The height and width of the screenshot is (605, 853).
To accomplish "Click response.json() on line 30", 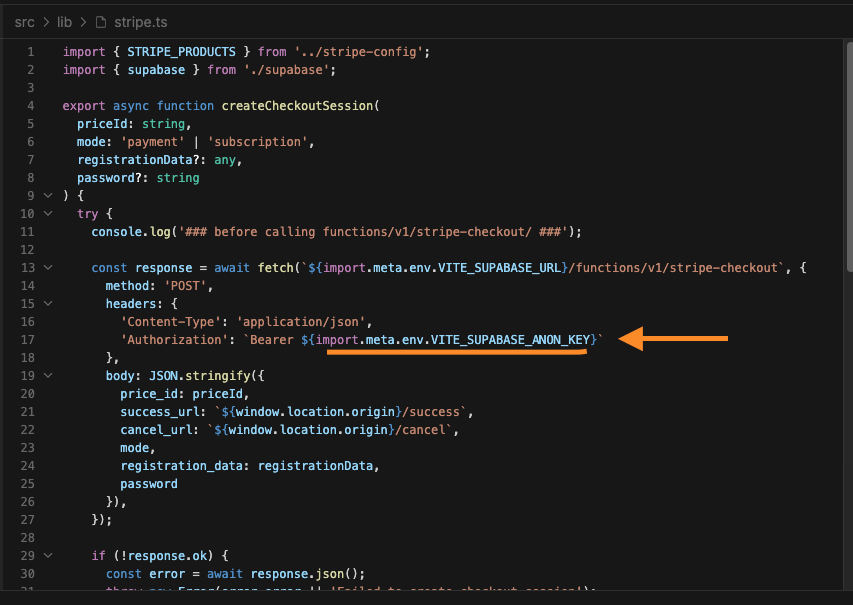I will (x=304, y=573).
